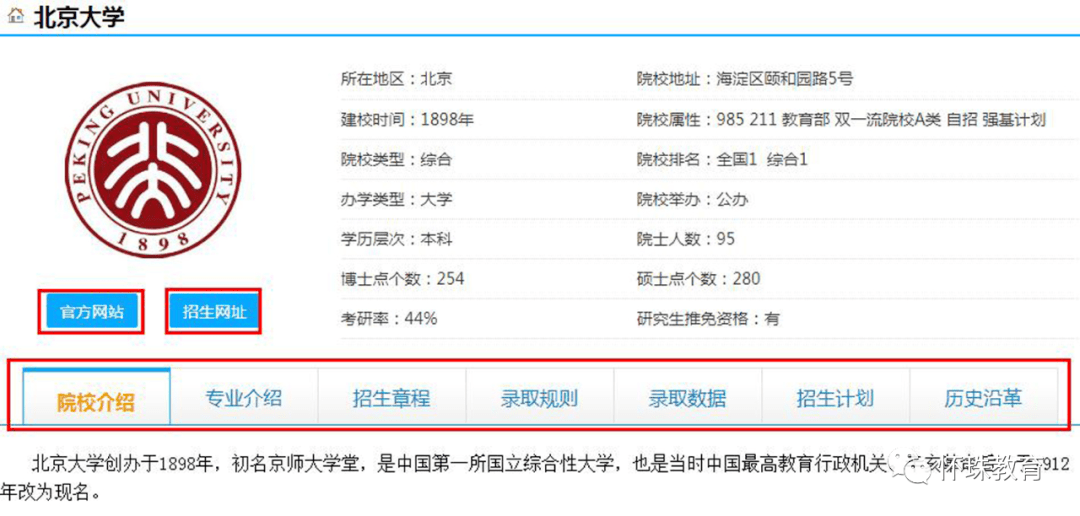Switch to the 专业介绍 tab
This screenshot has height=516, width=1080.
[x=244, y=398]
